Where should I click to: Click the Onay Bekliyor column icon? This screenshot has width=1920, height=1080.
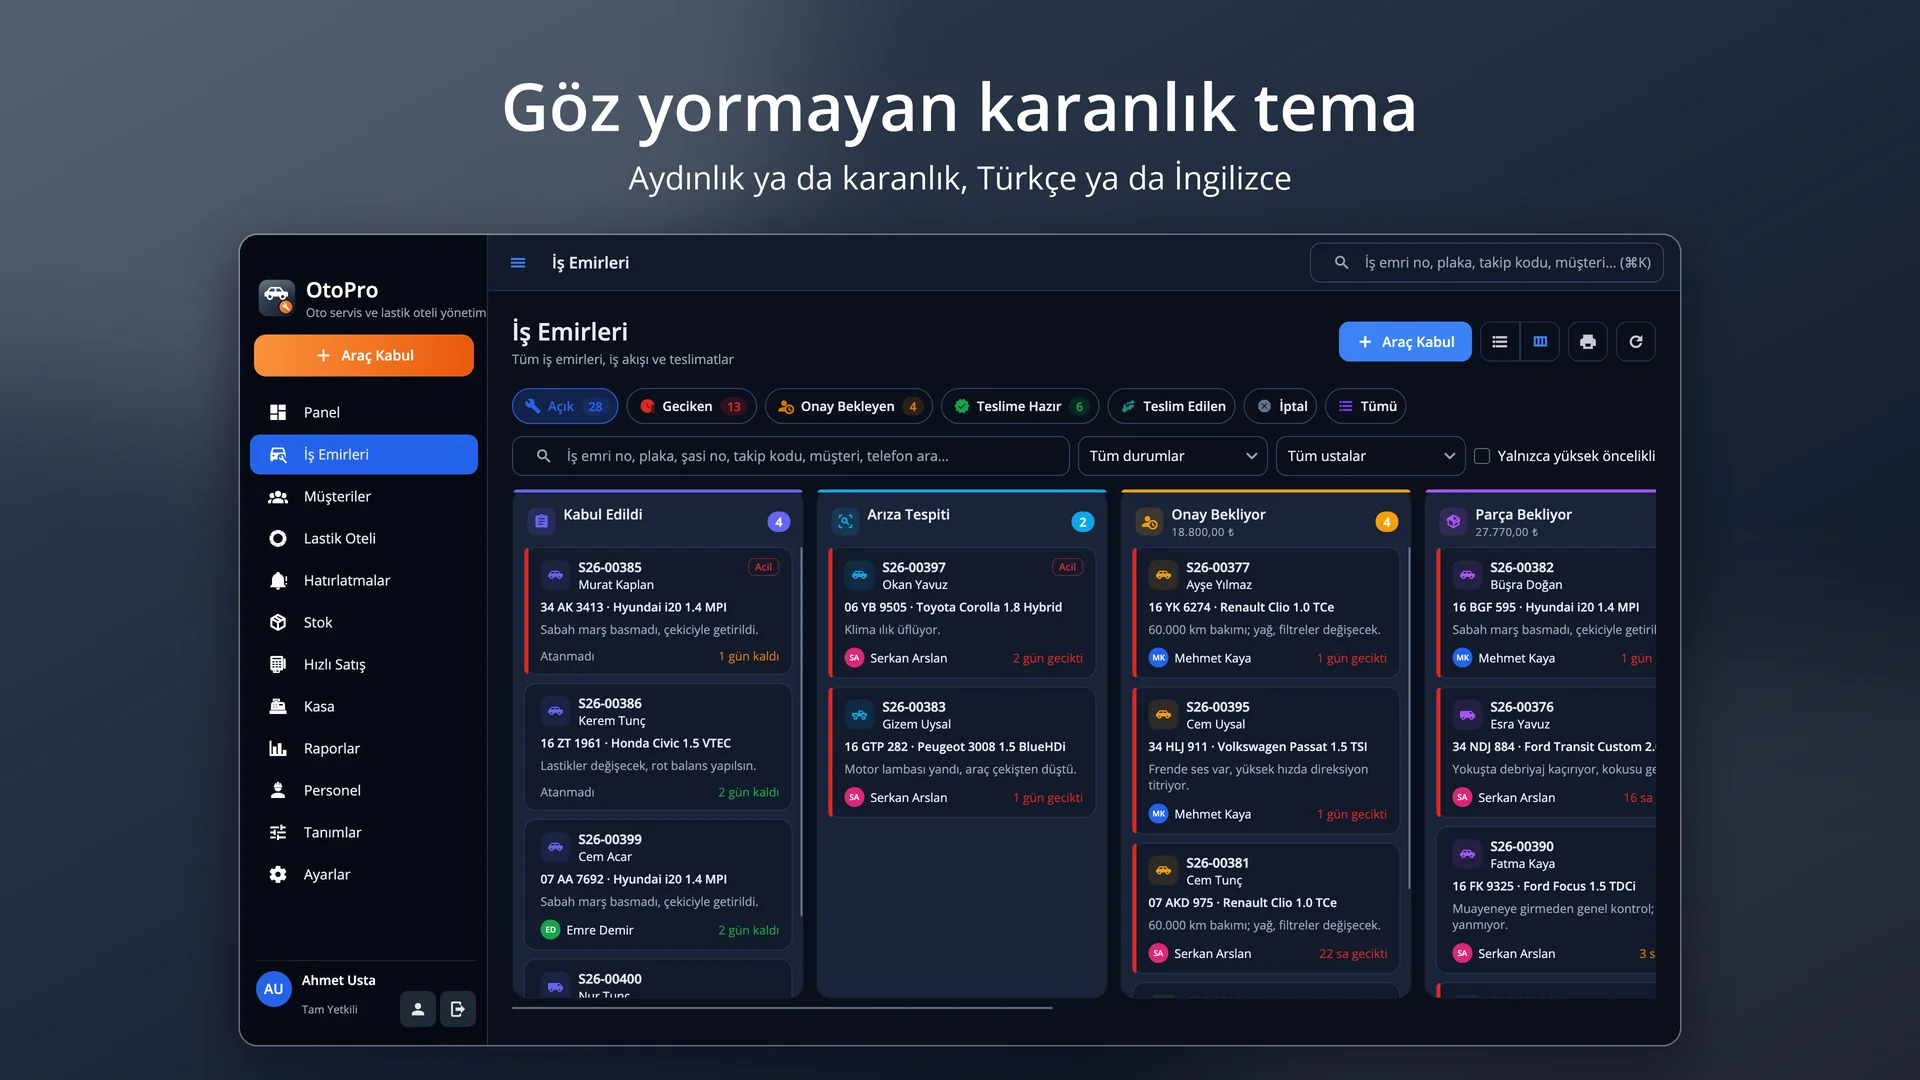coord(1149,521)
